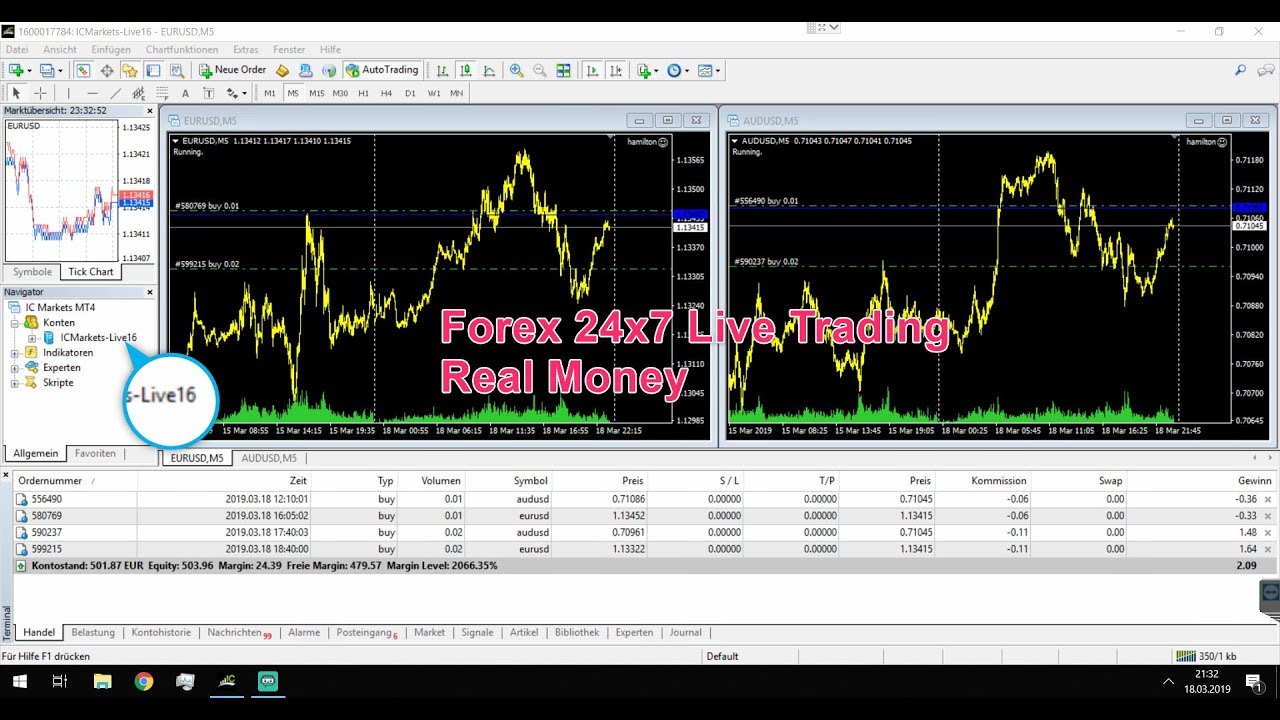The height and width of the screenshot is (720, 1280).
Task: Select the horizontal line drawing tool
Action: (x=92, y=93)
